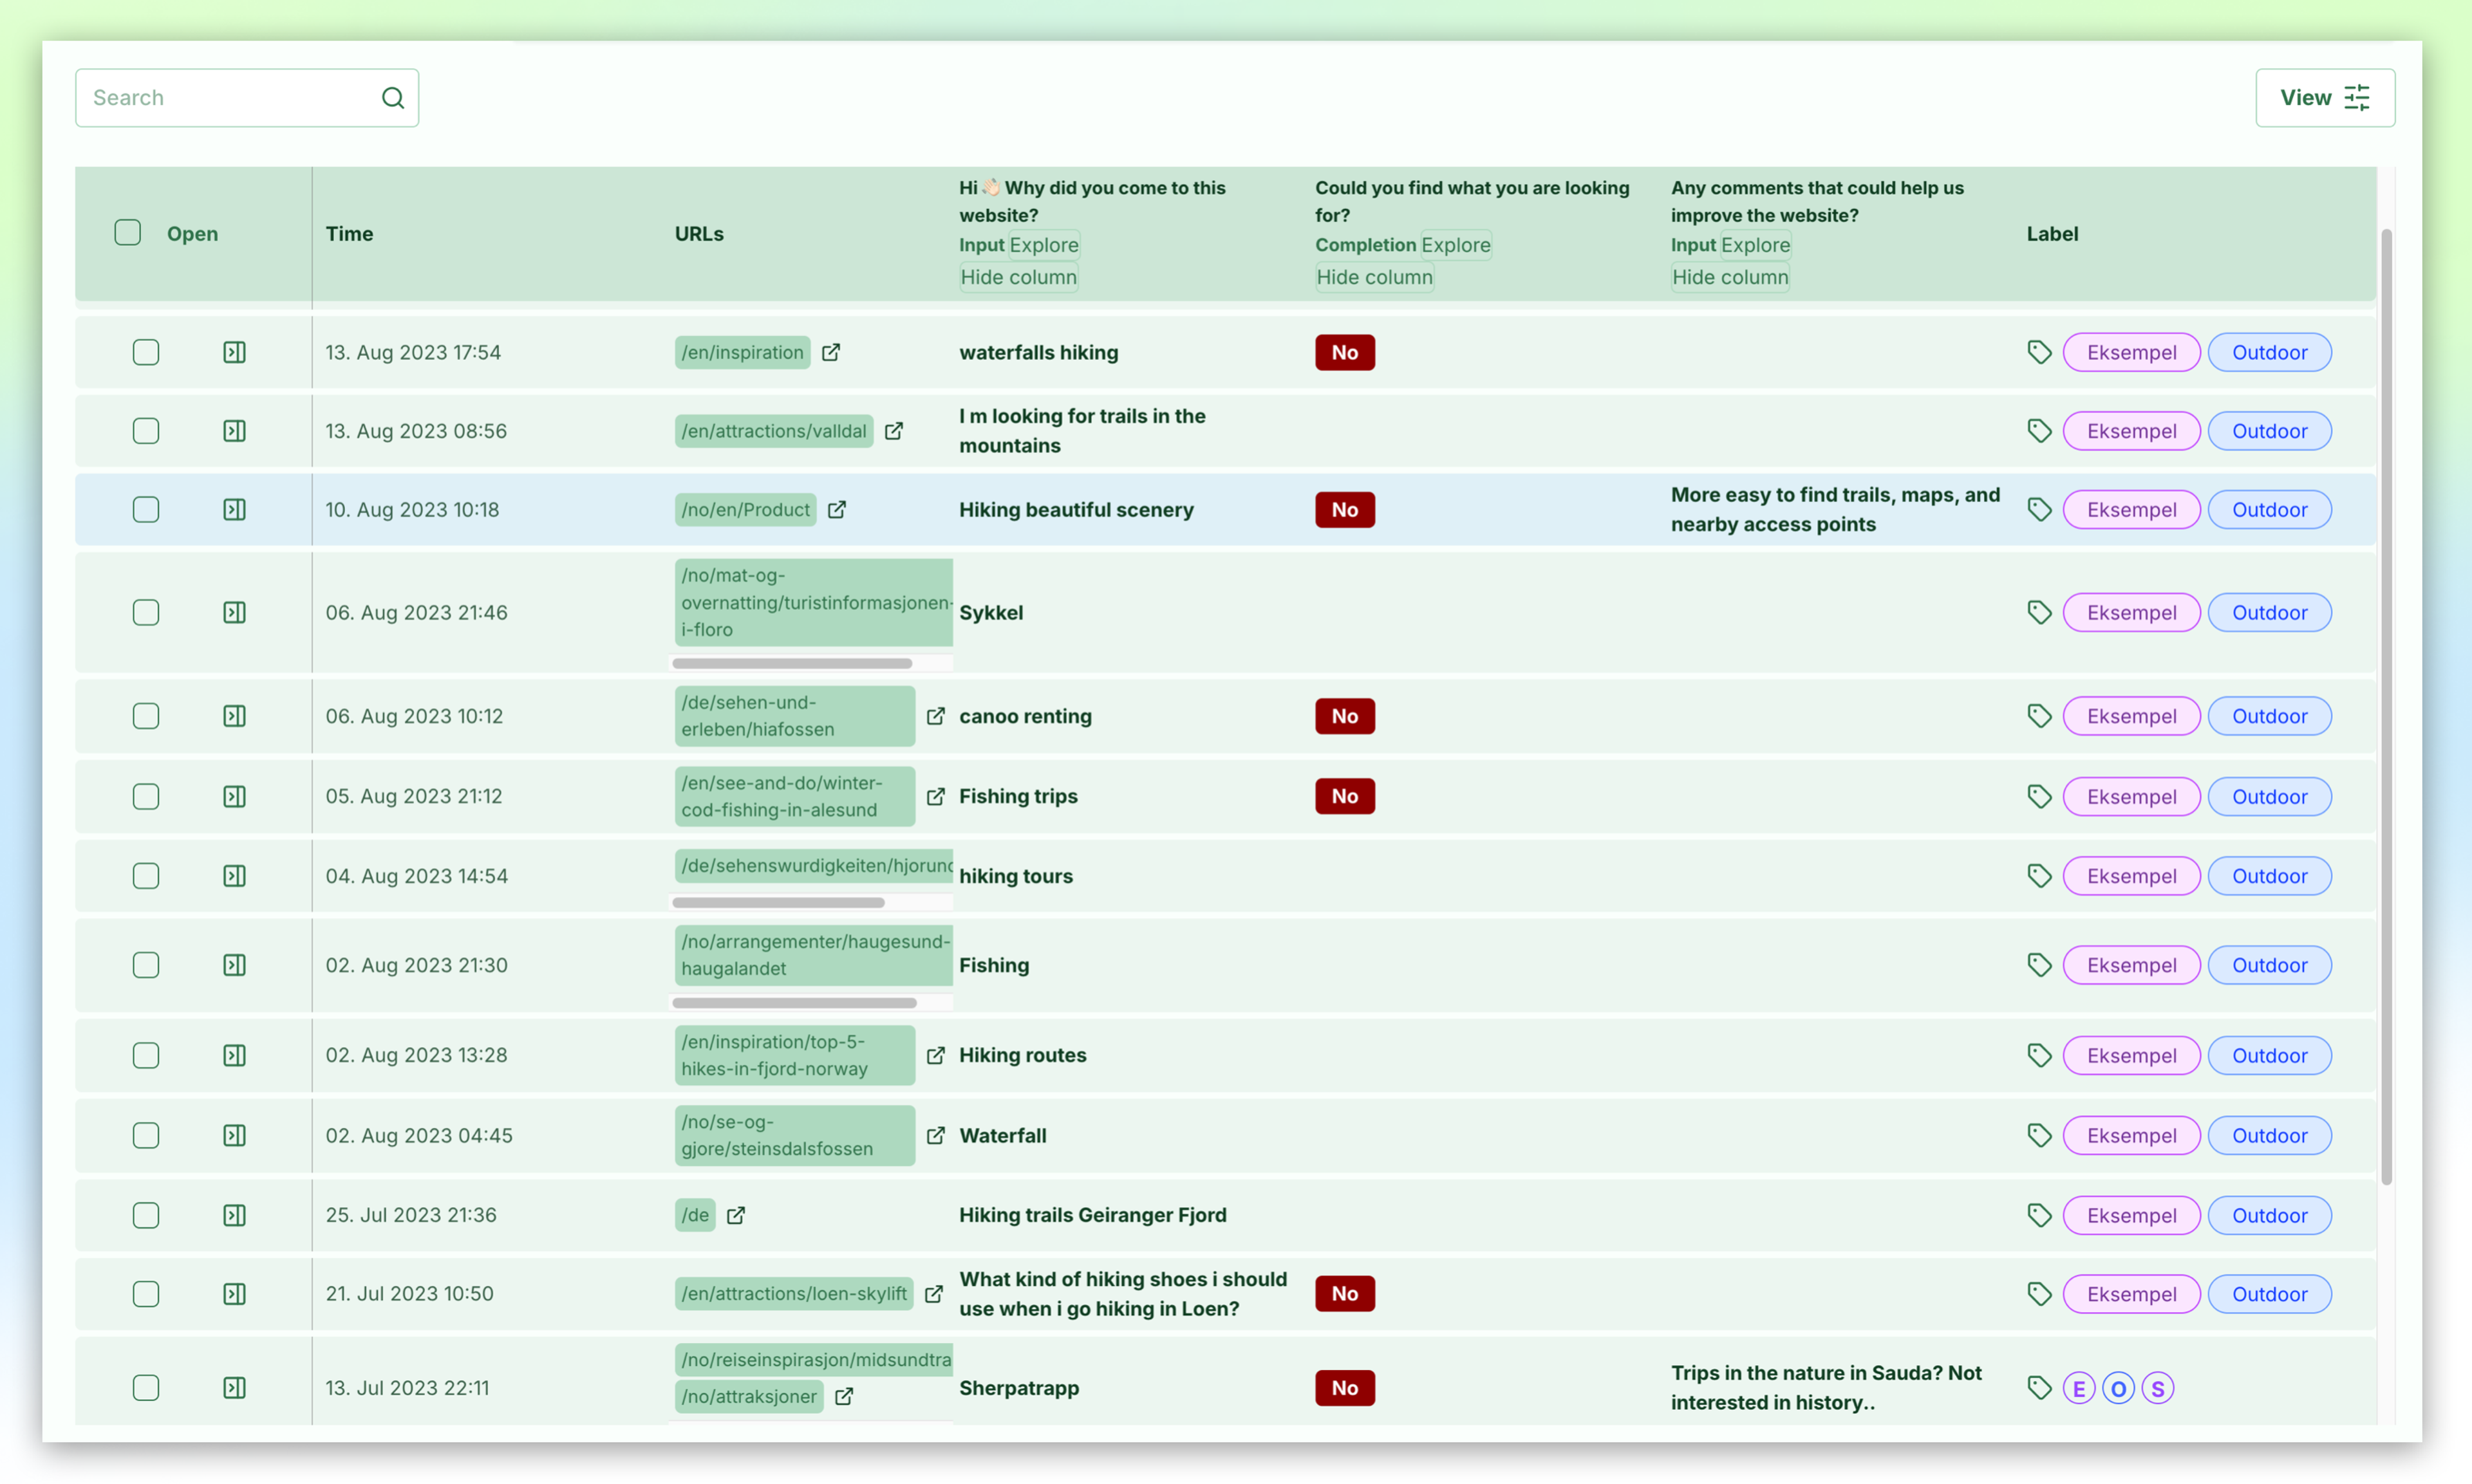This screenshot has height=1484, width=2472.
Task: Open external link next to /de URL
Action: (x=736, y=1215)
